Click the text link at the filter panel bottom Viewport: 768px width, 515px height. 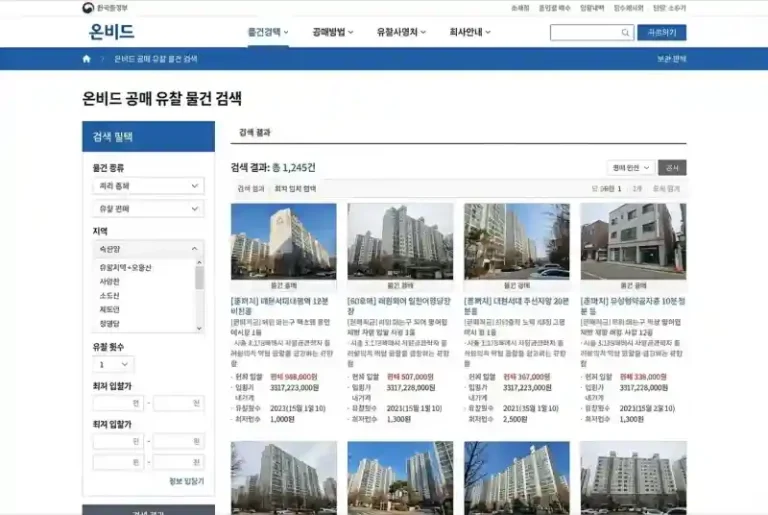pyautogui.click(x=187, y=482)
